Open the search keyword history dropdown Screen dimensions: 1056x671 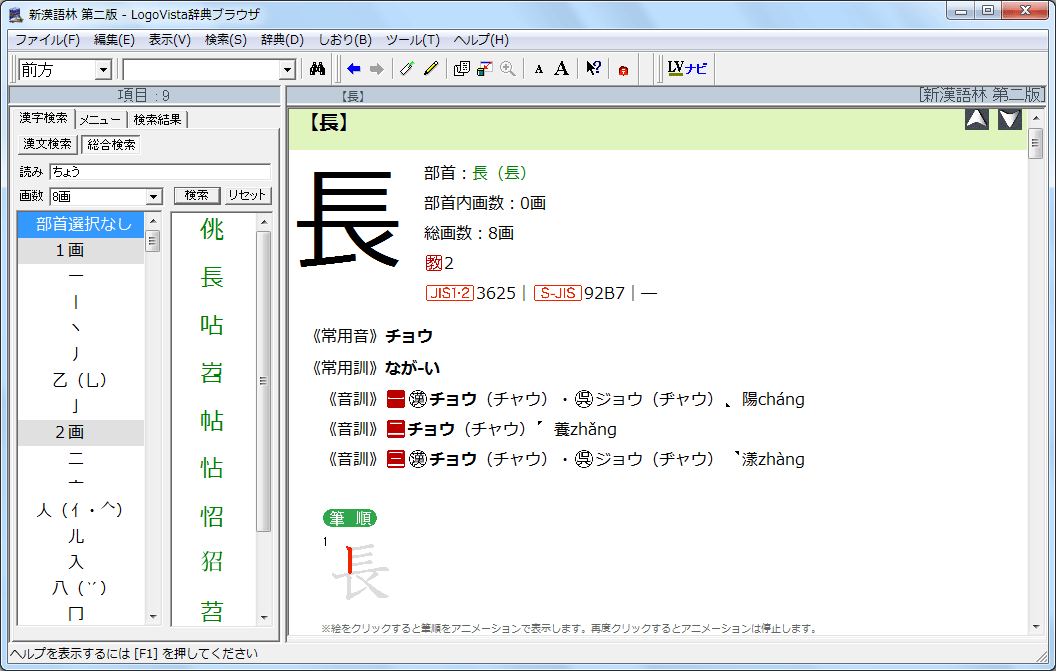coord(287,69)
